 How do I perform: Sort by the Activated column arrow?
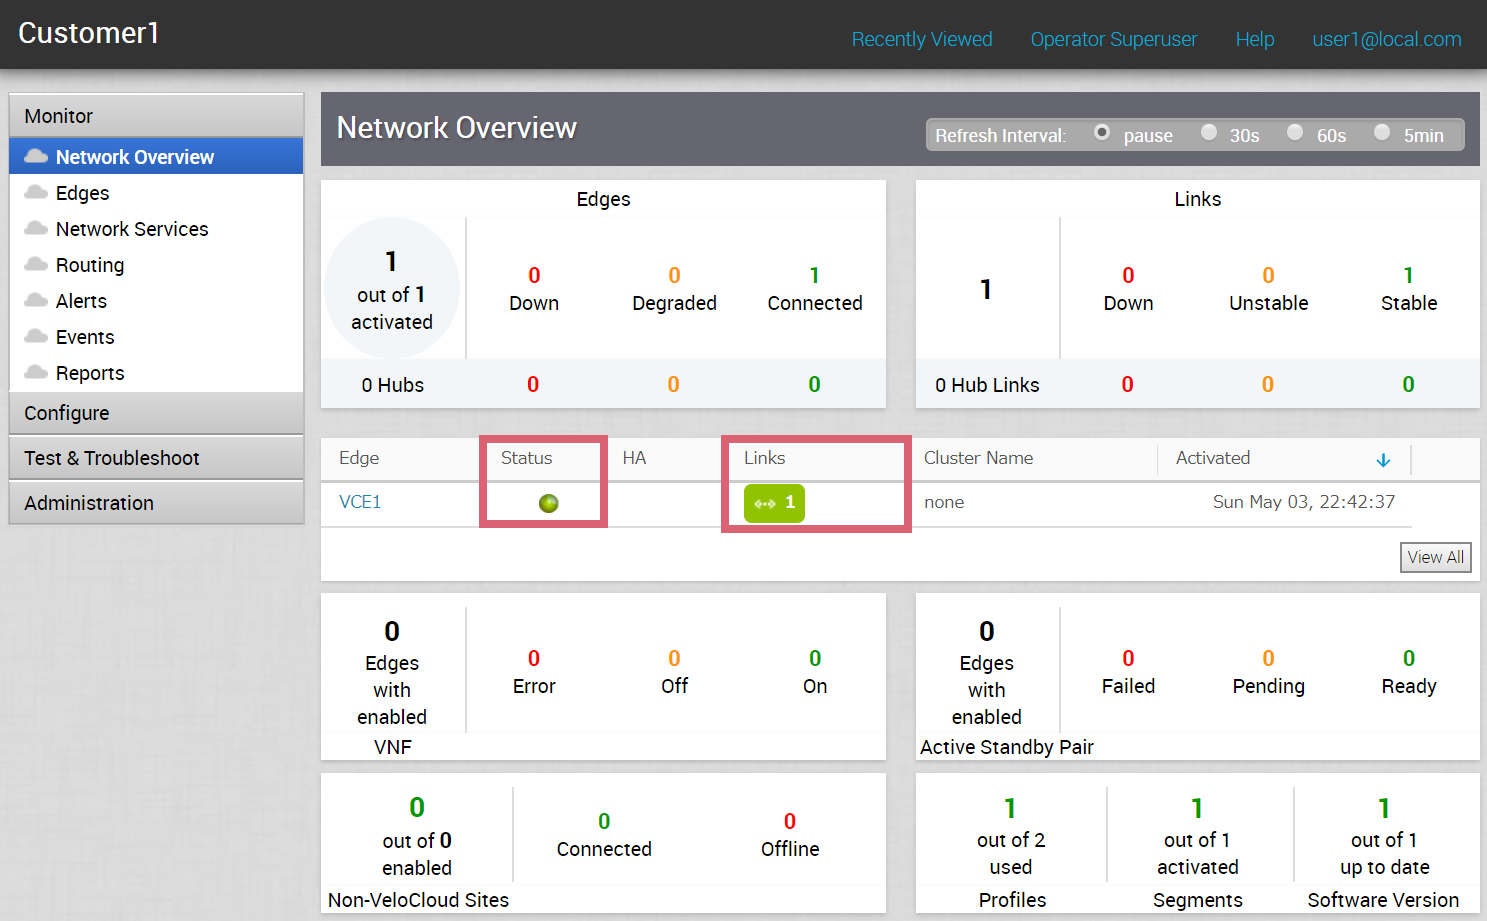click(1383, 460)
